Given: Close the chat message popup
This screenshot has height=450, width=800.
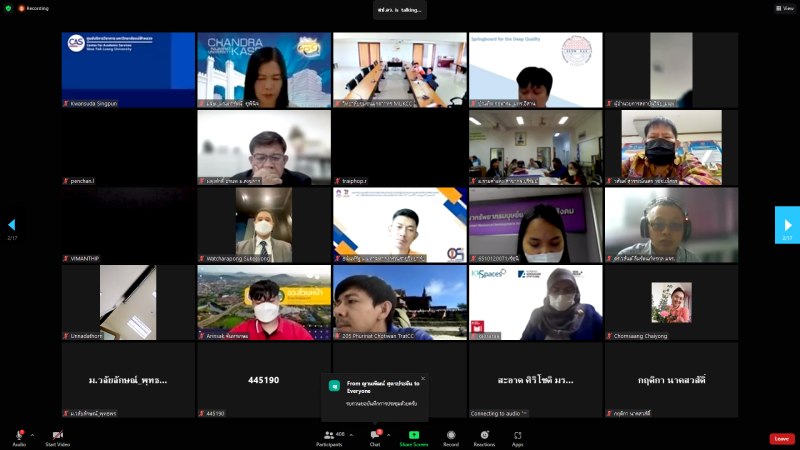Looking at the screenshot, I should click(423, 378).
